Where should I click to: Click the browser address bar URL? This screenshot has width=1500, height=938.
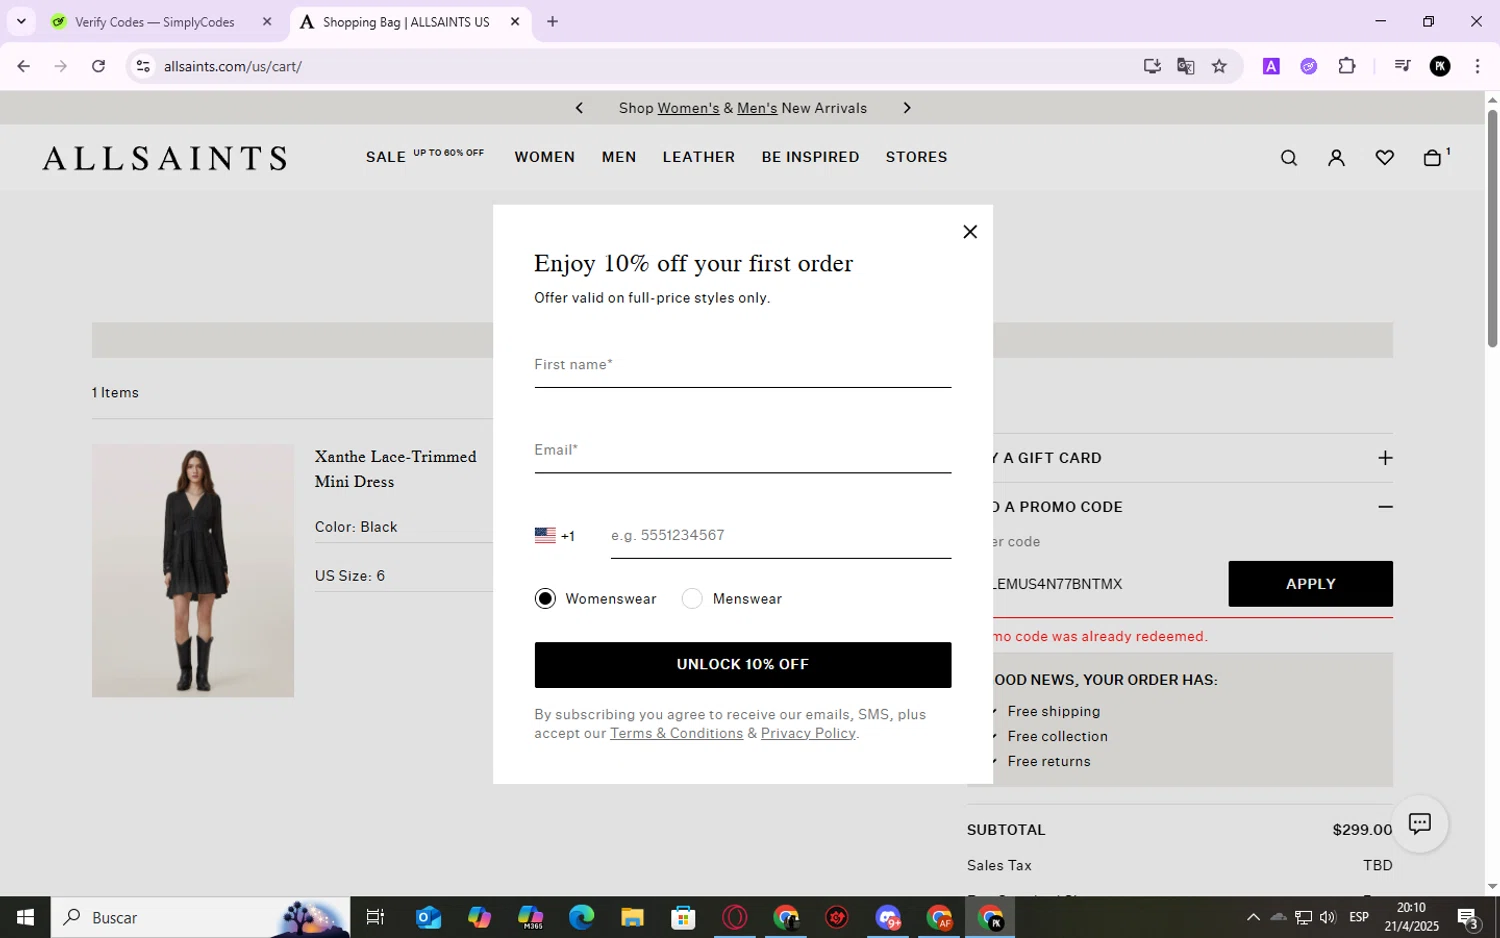pos(233,66)
